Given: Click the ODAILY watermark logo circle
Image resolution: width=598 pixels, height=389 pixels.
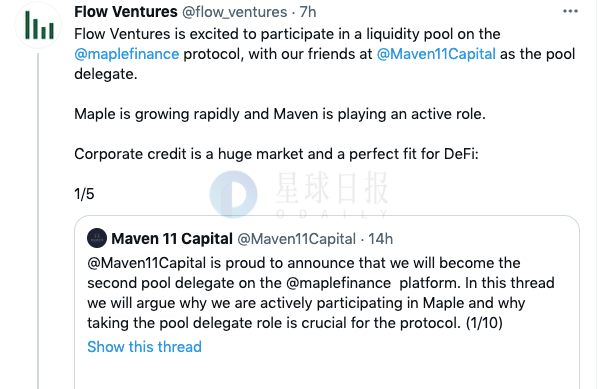Looking at the screenshot, I should point(233,194).
